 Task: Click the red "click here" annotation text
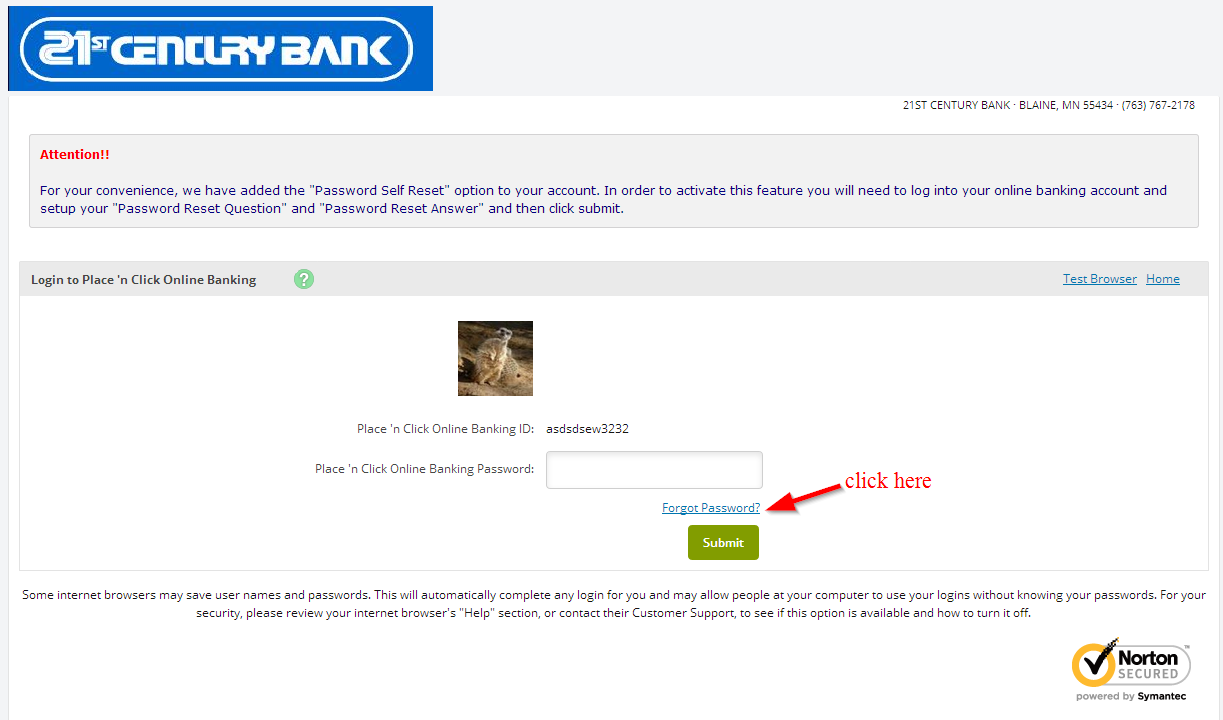(888, 481)
